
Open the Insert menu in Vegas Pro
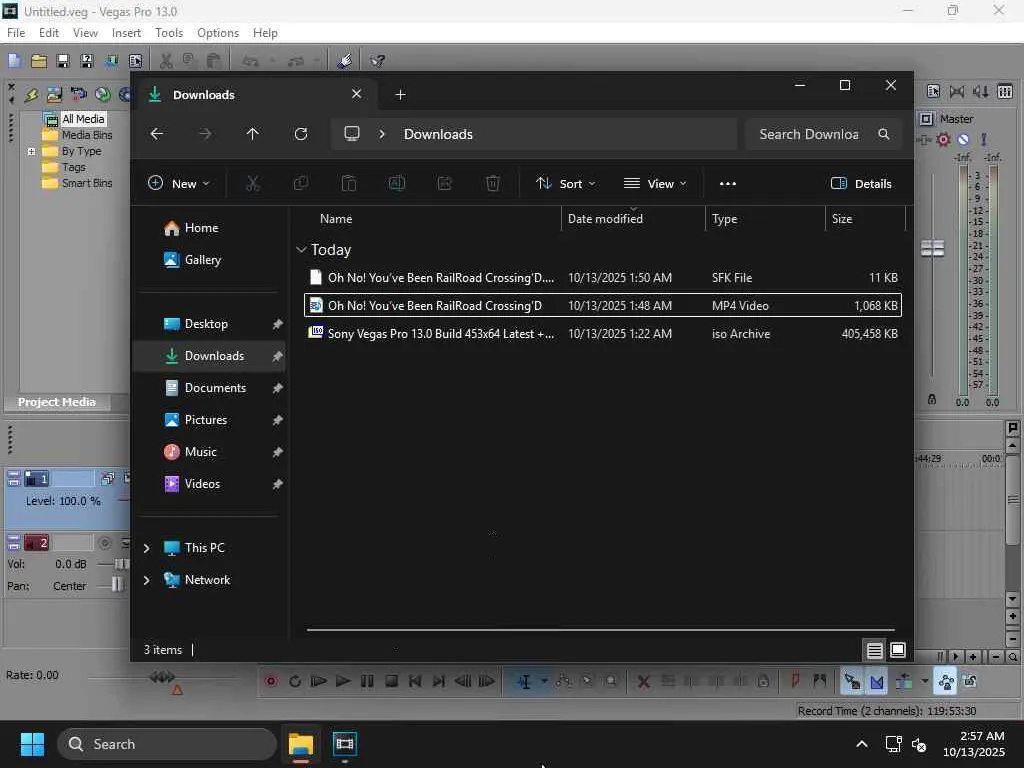point(126,33)
